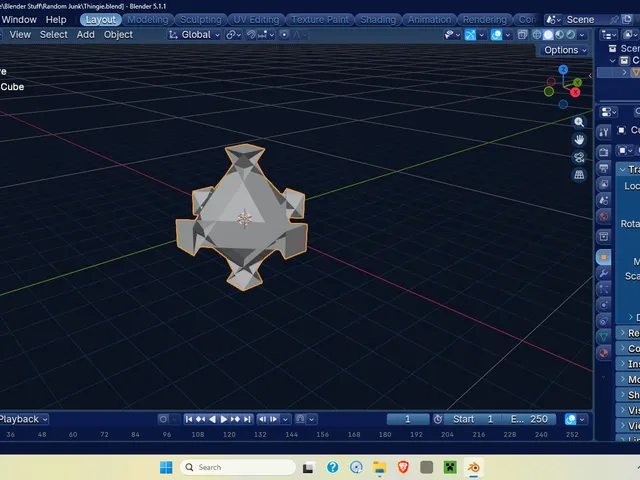Open the Tool properties tab (wrench-screwdriver)
Screen dimensions: 640x480
click(604, 132)
